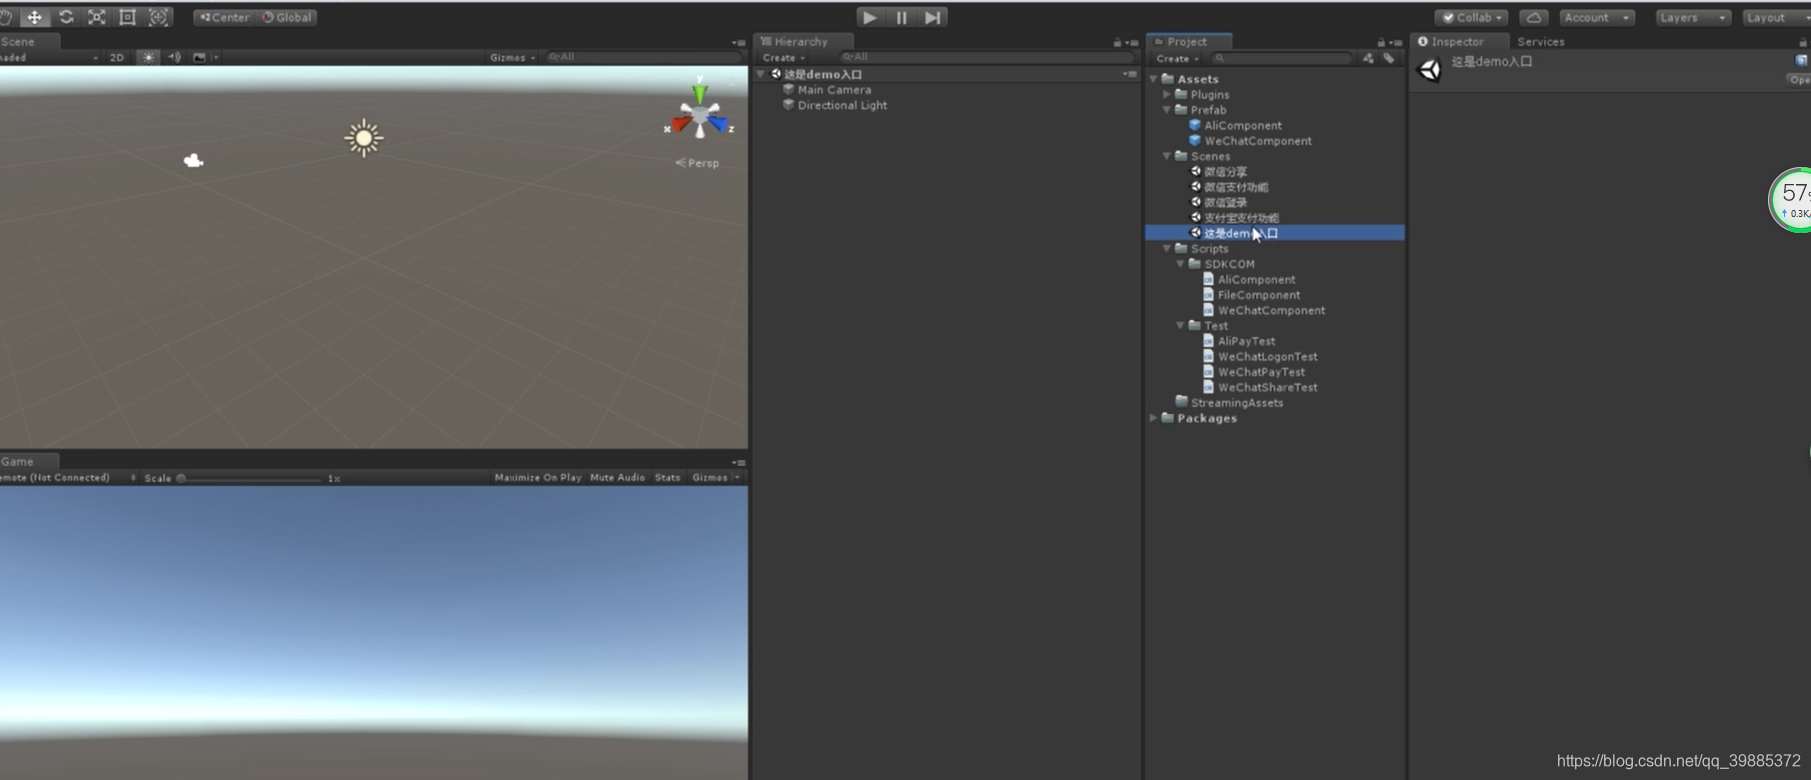Viewport: 1811px width, 780px height.
Task: Click the Project search field
Action: (1282, 58)
